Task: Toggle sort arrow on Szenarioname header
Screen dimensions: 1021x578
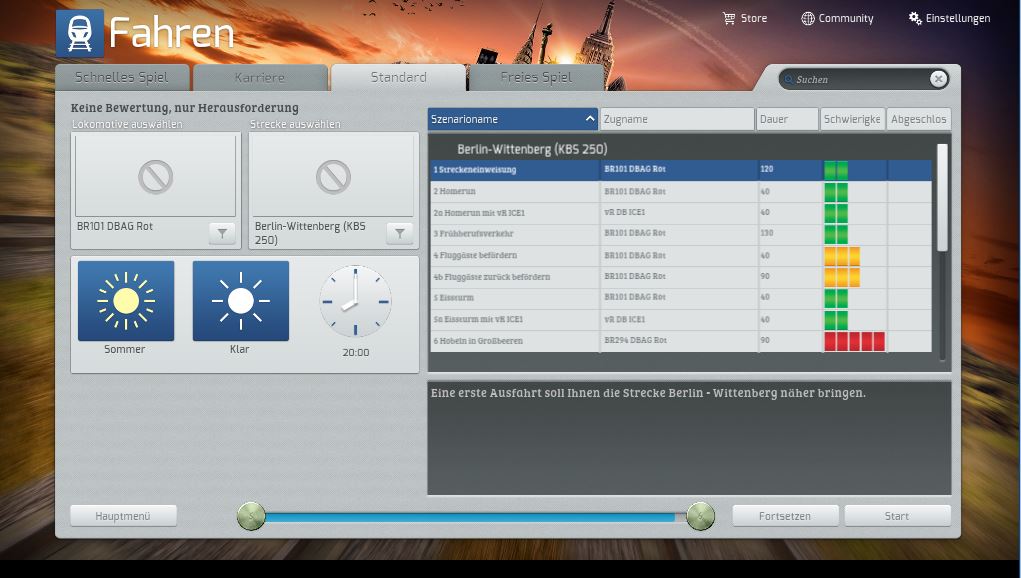Action: click(589, 118)
